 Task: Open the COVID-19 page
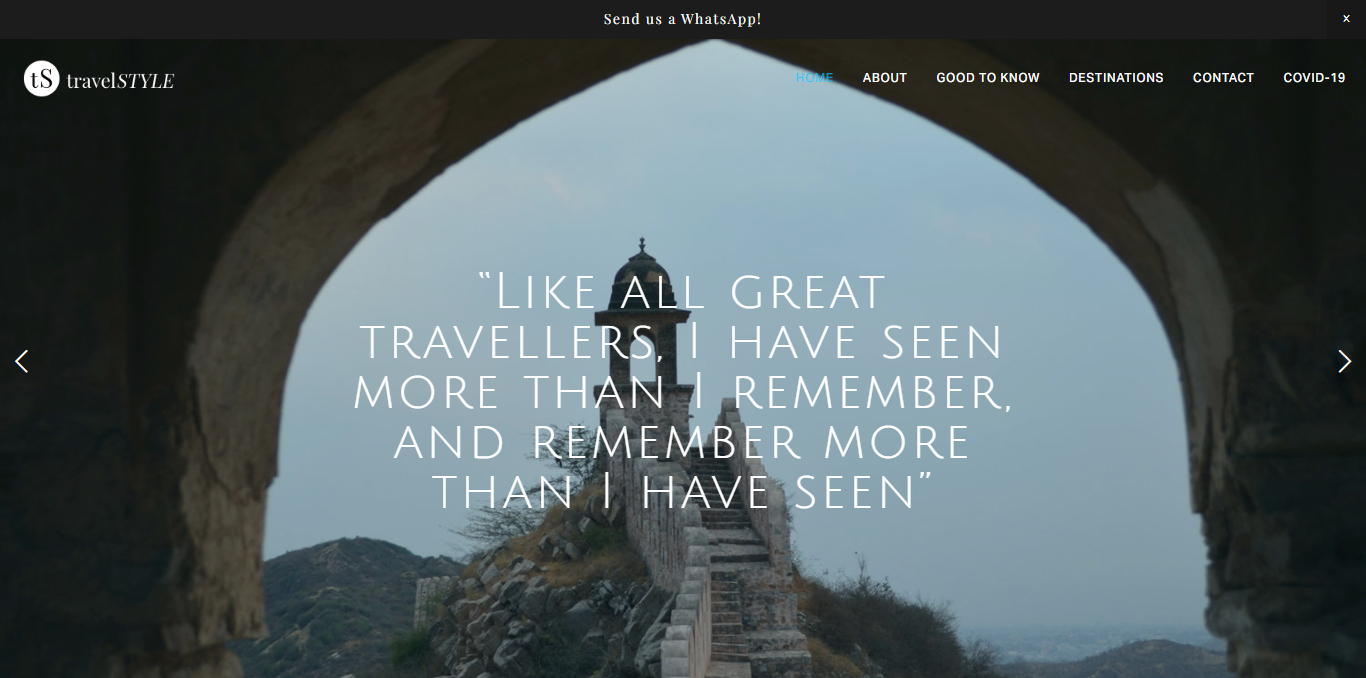click(1314, 78)
